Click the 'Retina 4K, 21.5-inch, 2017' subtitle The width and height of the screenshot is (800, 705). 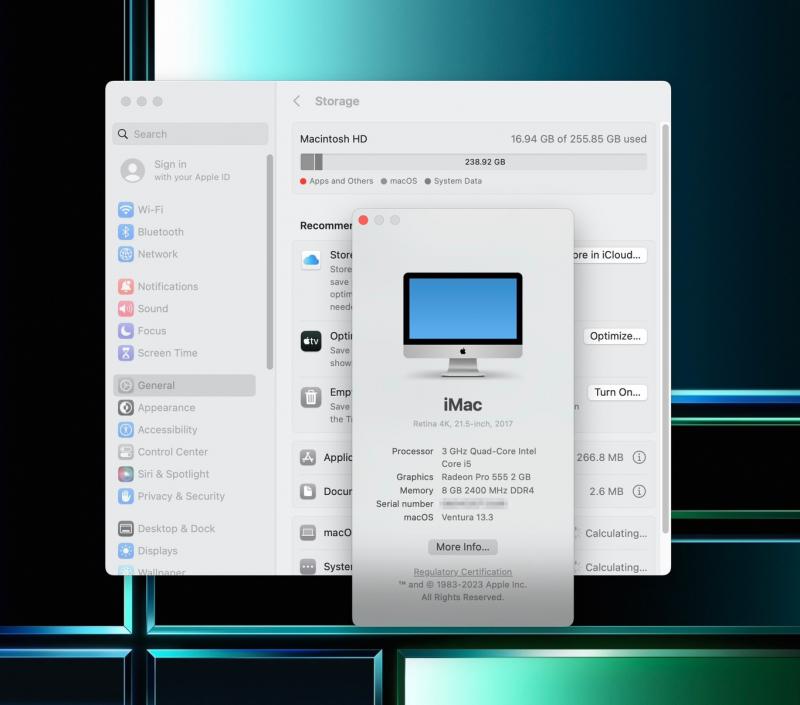coord(463,423)
